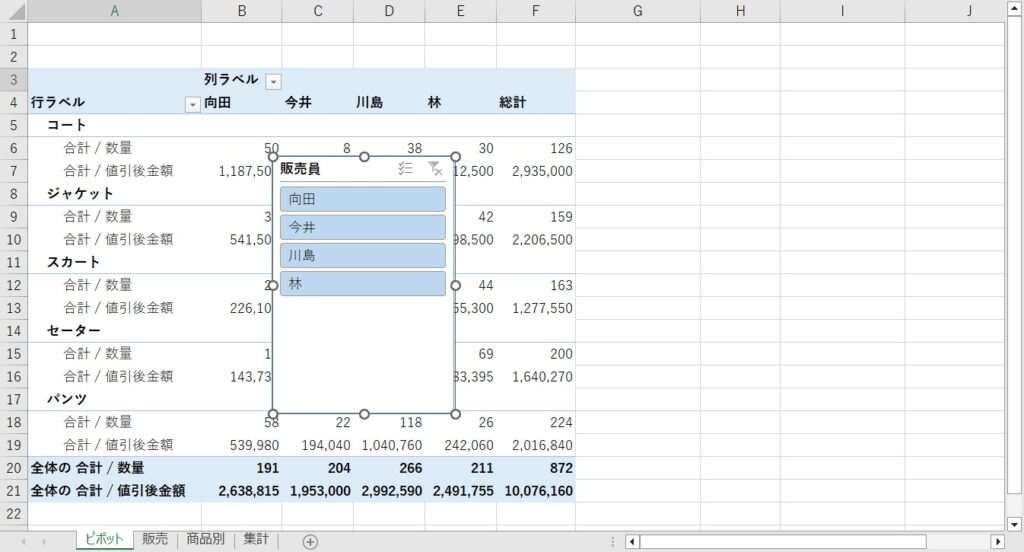
Task: Switch to the 販売 sheet tab
Action: pyautogui.click(x=155, y=540)
